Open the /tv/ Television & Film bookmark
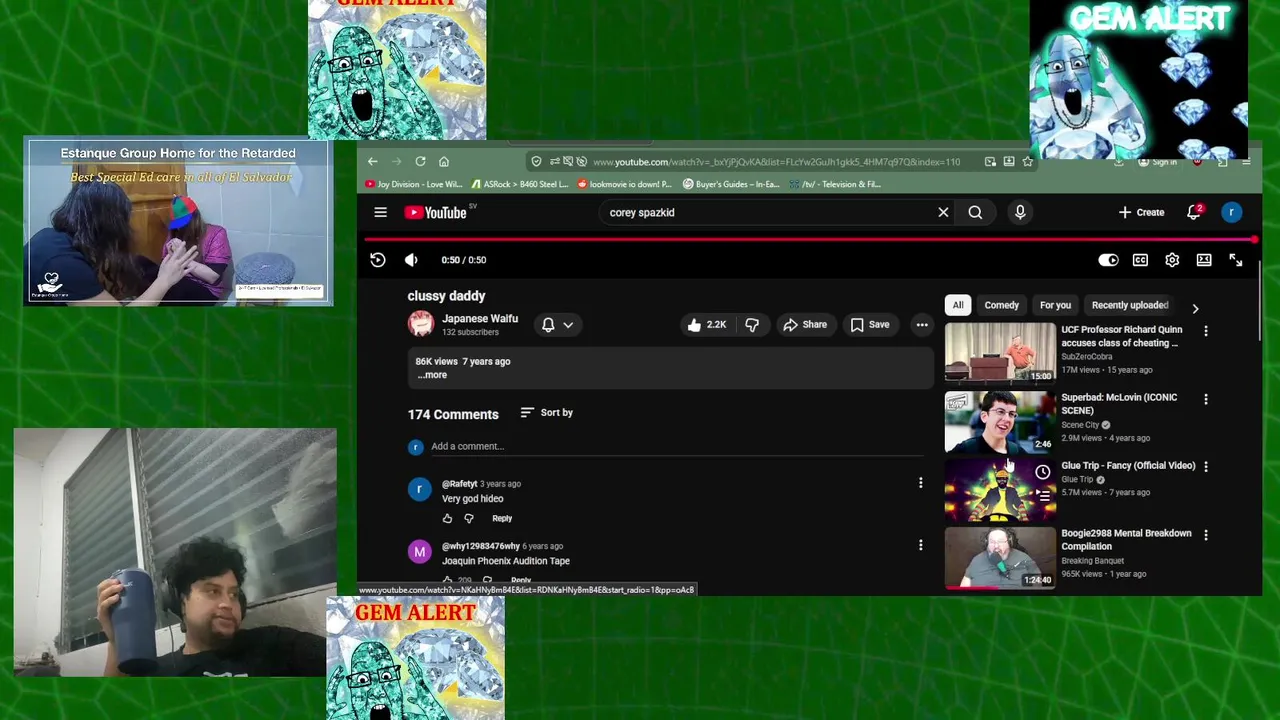Viewport: 1280px width, 720px height. tap(835, 184)
